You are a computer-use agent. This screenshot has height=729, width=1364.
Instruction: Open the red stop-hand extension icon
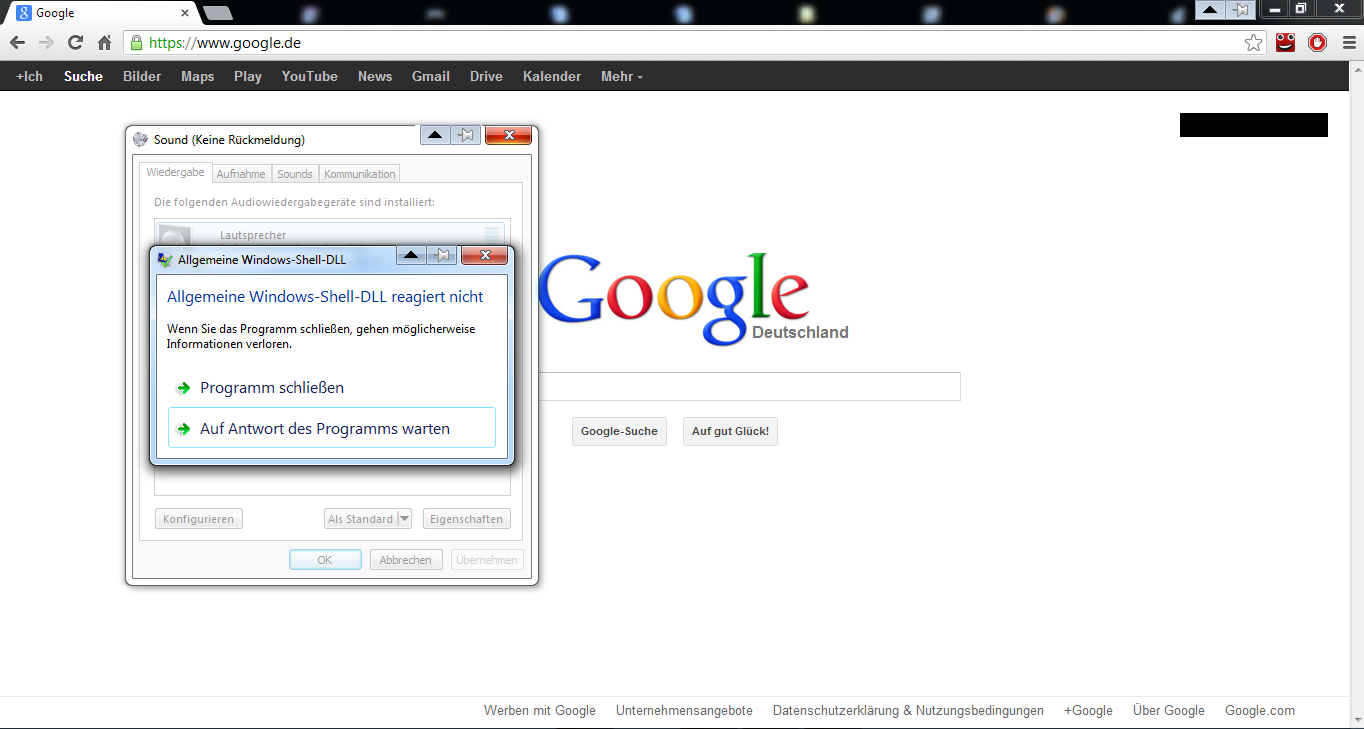pos(1317,42)
